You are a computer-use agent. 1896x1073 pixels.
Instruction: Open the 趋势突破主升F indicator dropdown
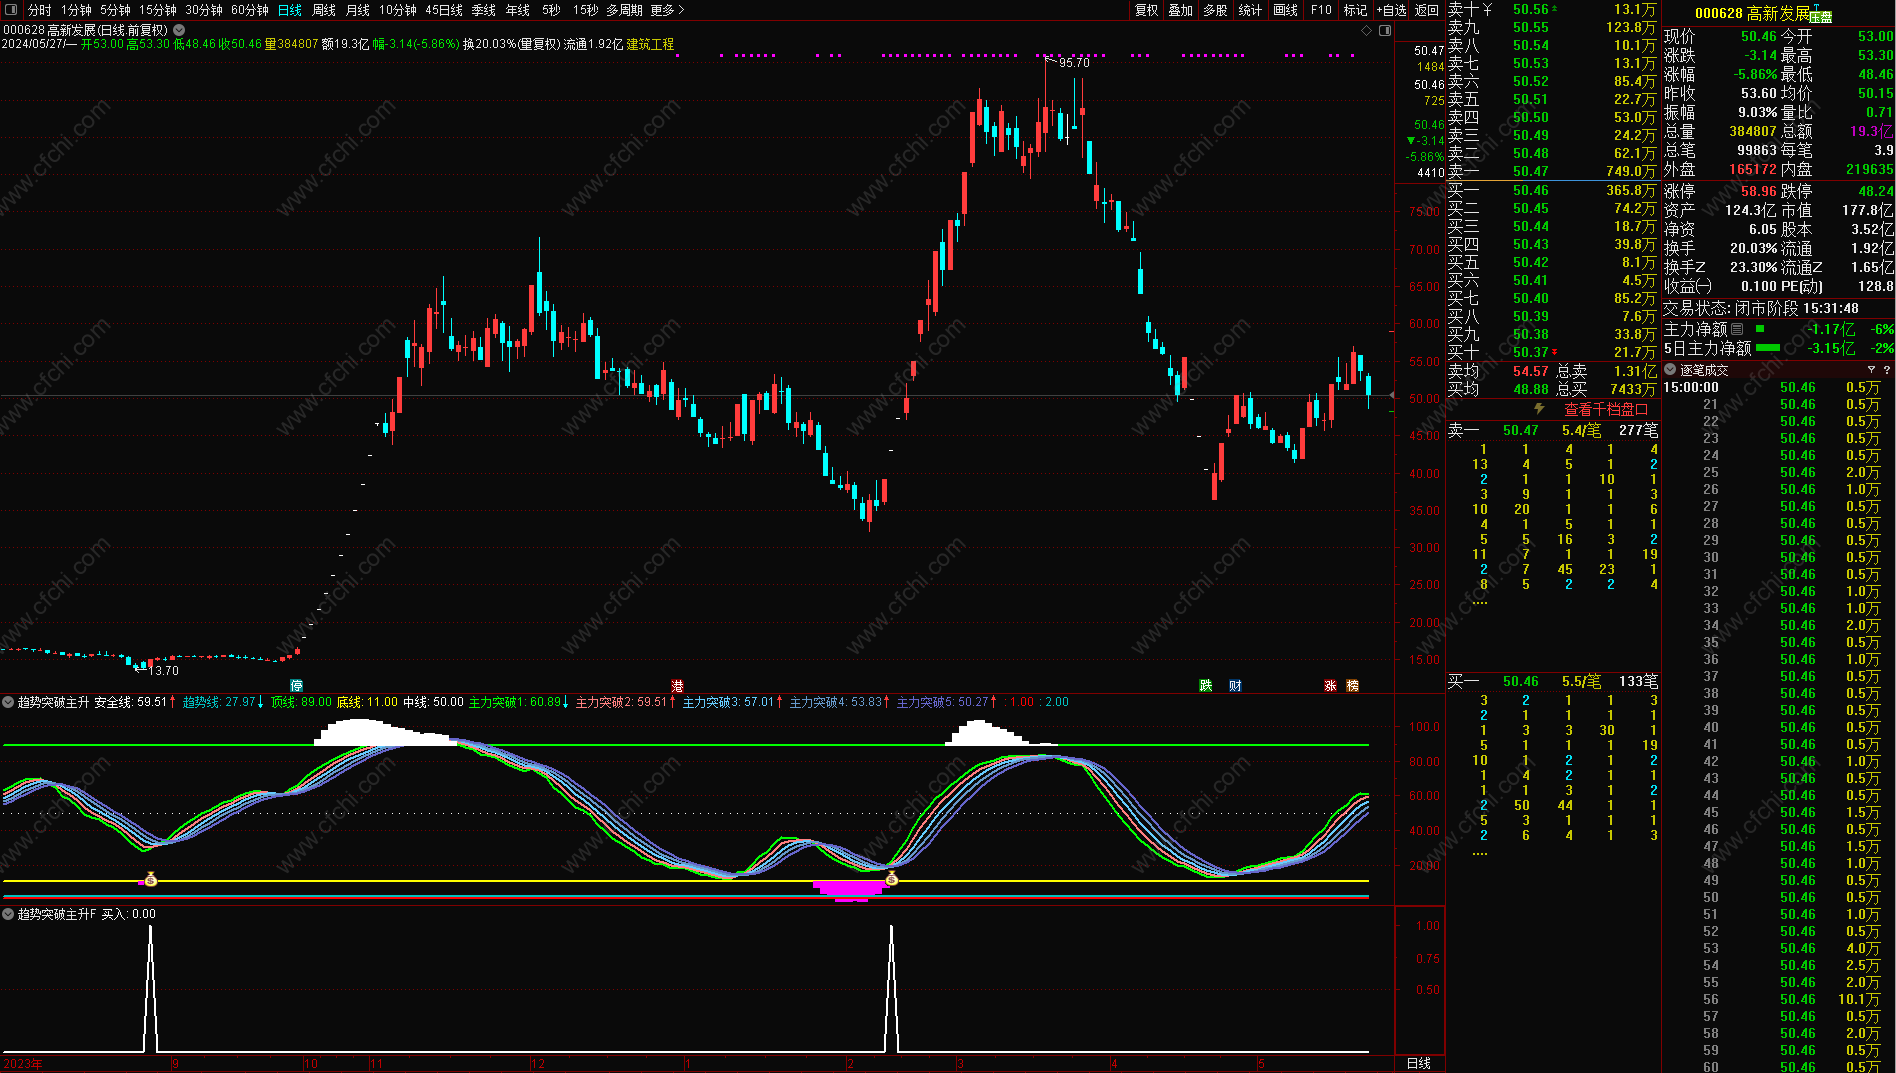point(8,914)
